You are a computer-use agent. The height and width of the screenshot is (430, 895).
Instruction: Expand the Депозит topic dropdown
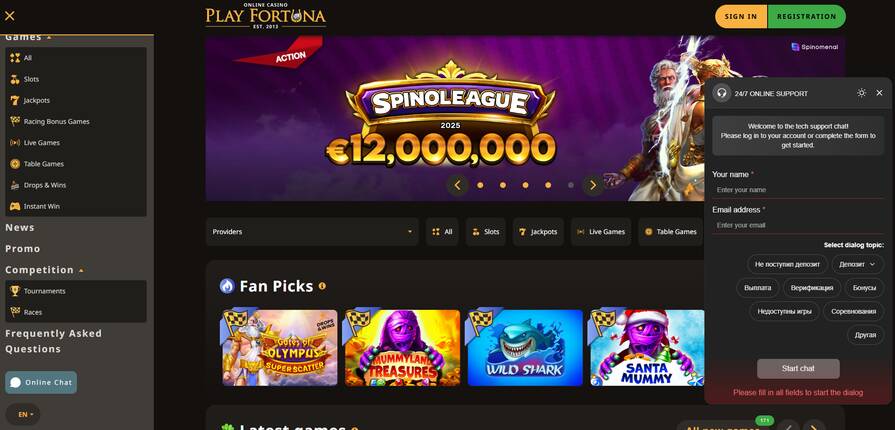[x=857, y=264]
